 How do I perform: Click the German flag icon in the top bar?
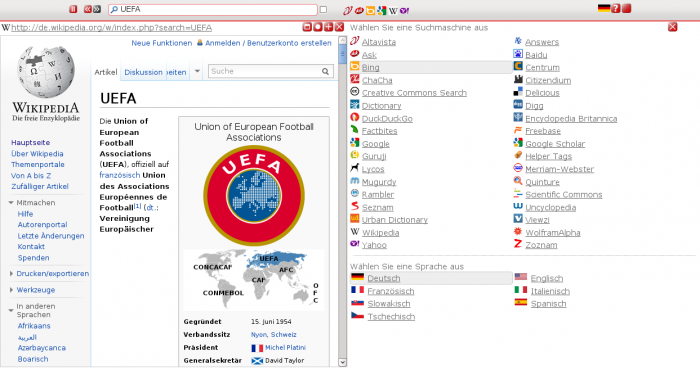(604, 8)
